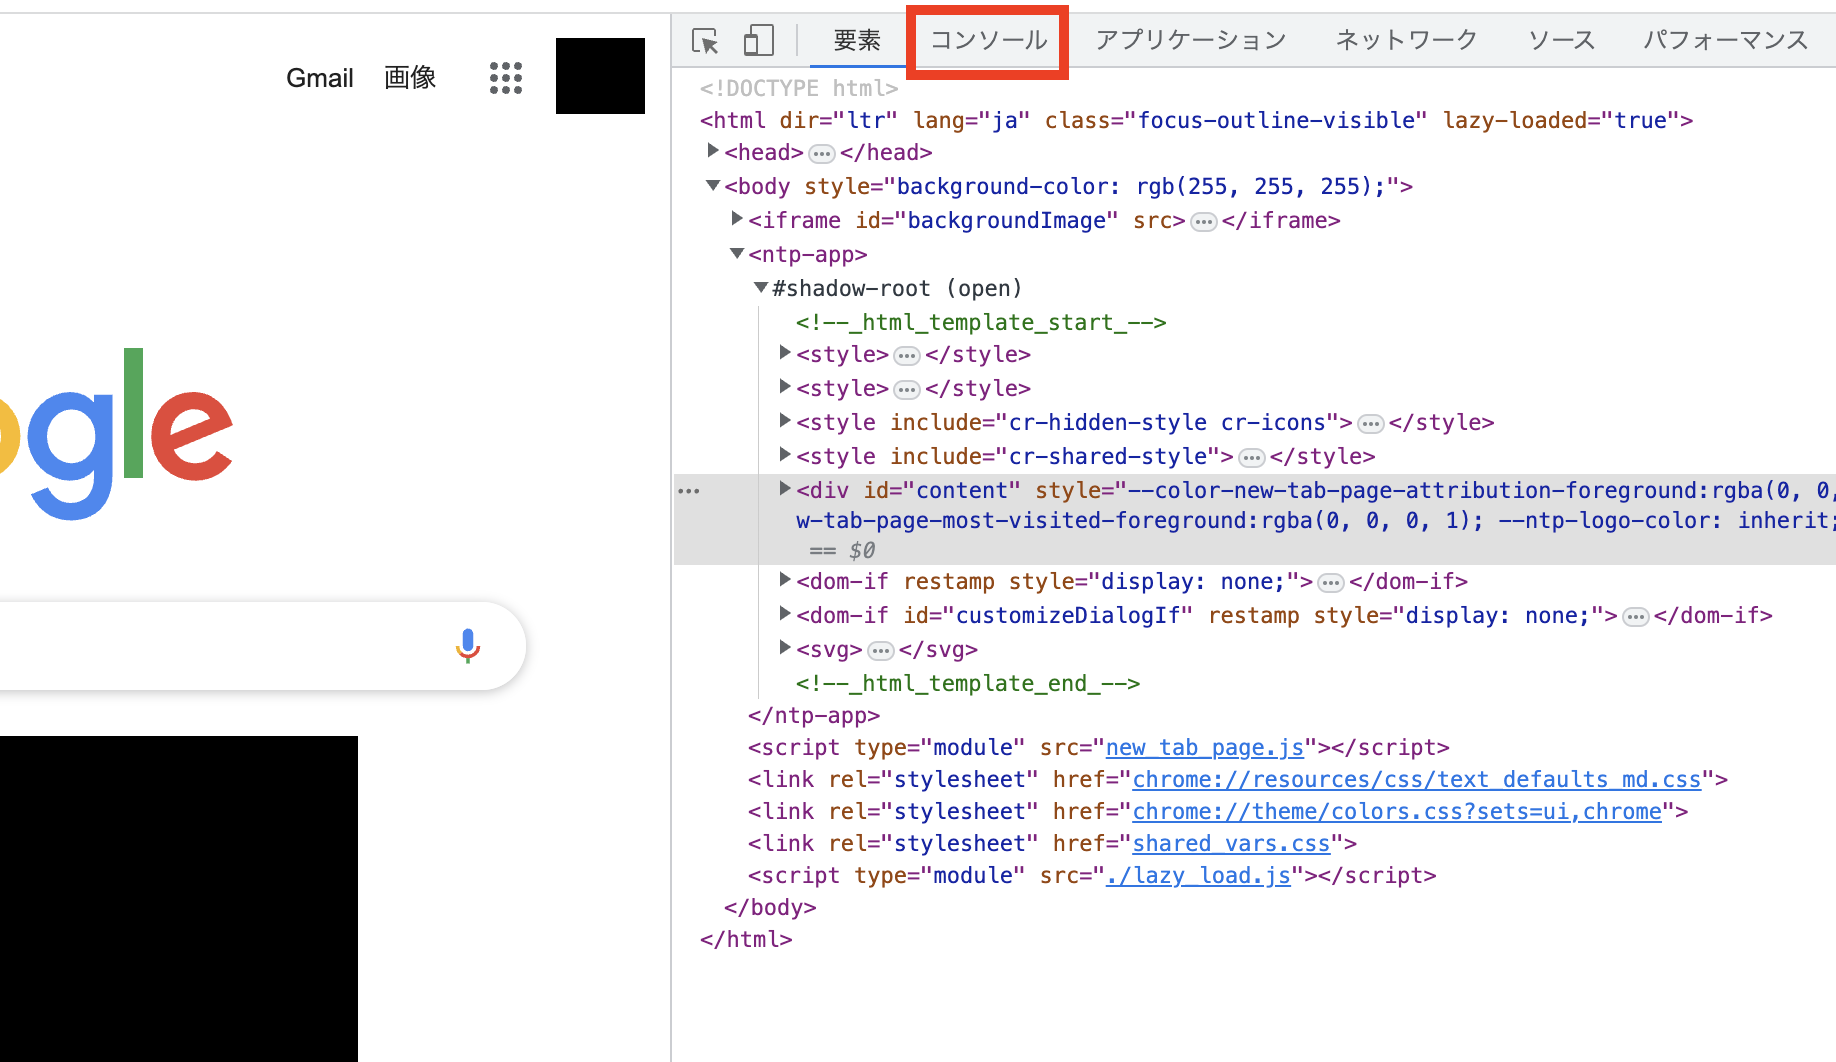Open the Gmail link

coord(320,78)
